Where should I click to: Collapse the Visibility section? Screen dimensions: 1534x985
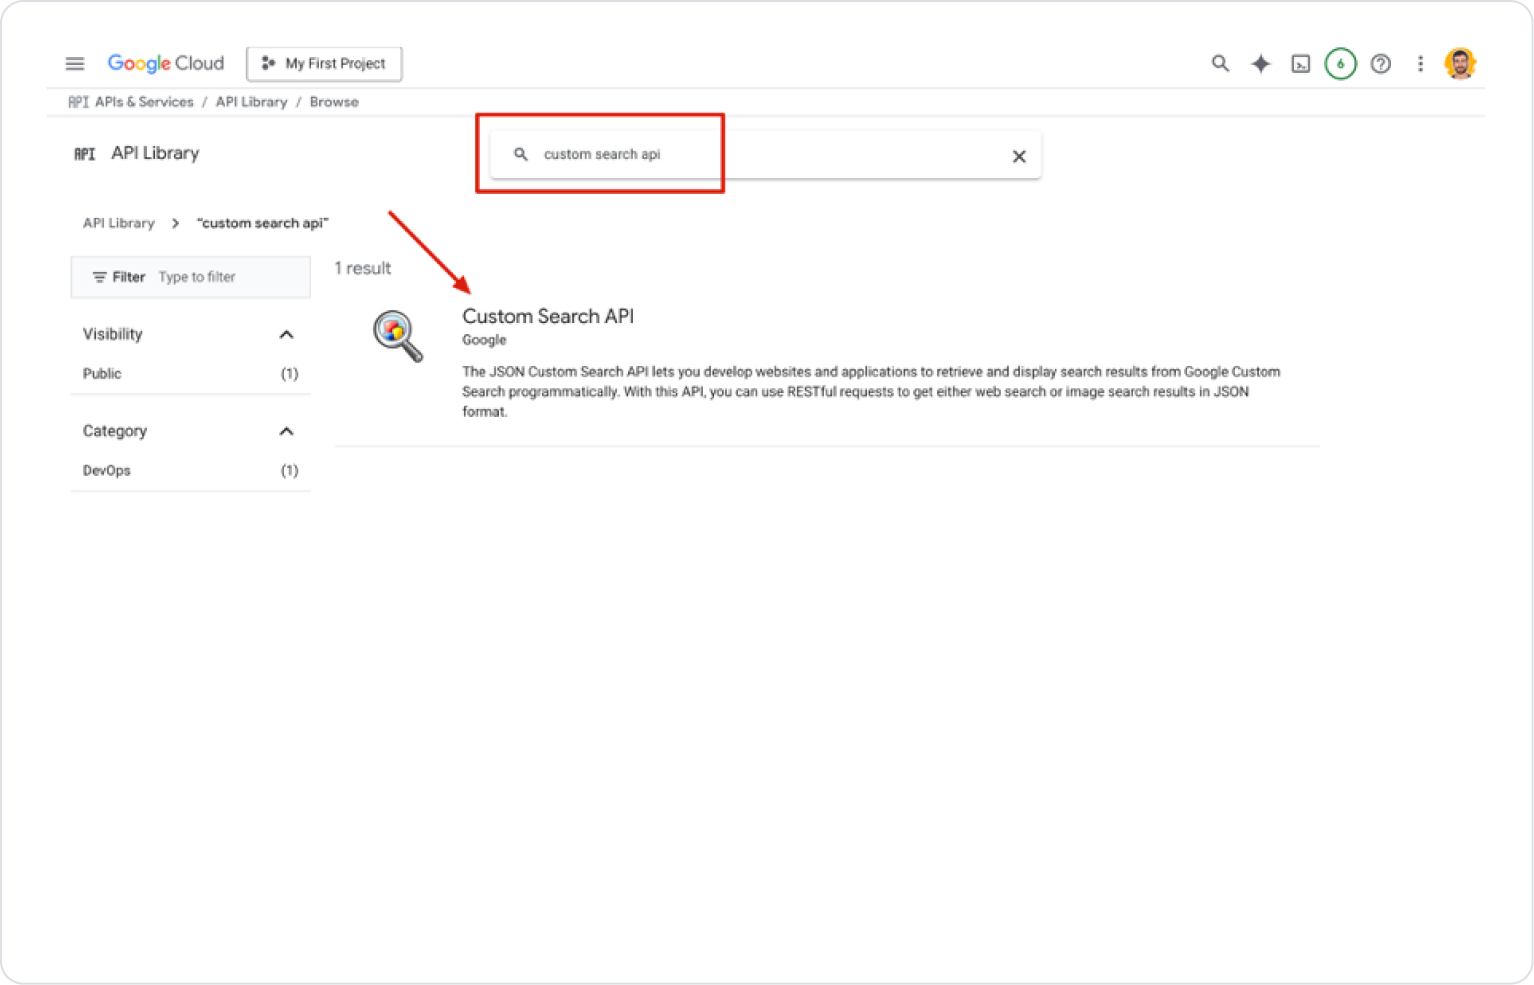click(x=286, y=334)
